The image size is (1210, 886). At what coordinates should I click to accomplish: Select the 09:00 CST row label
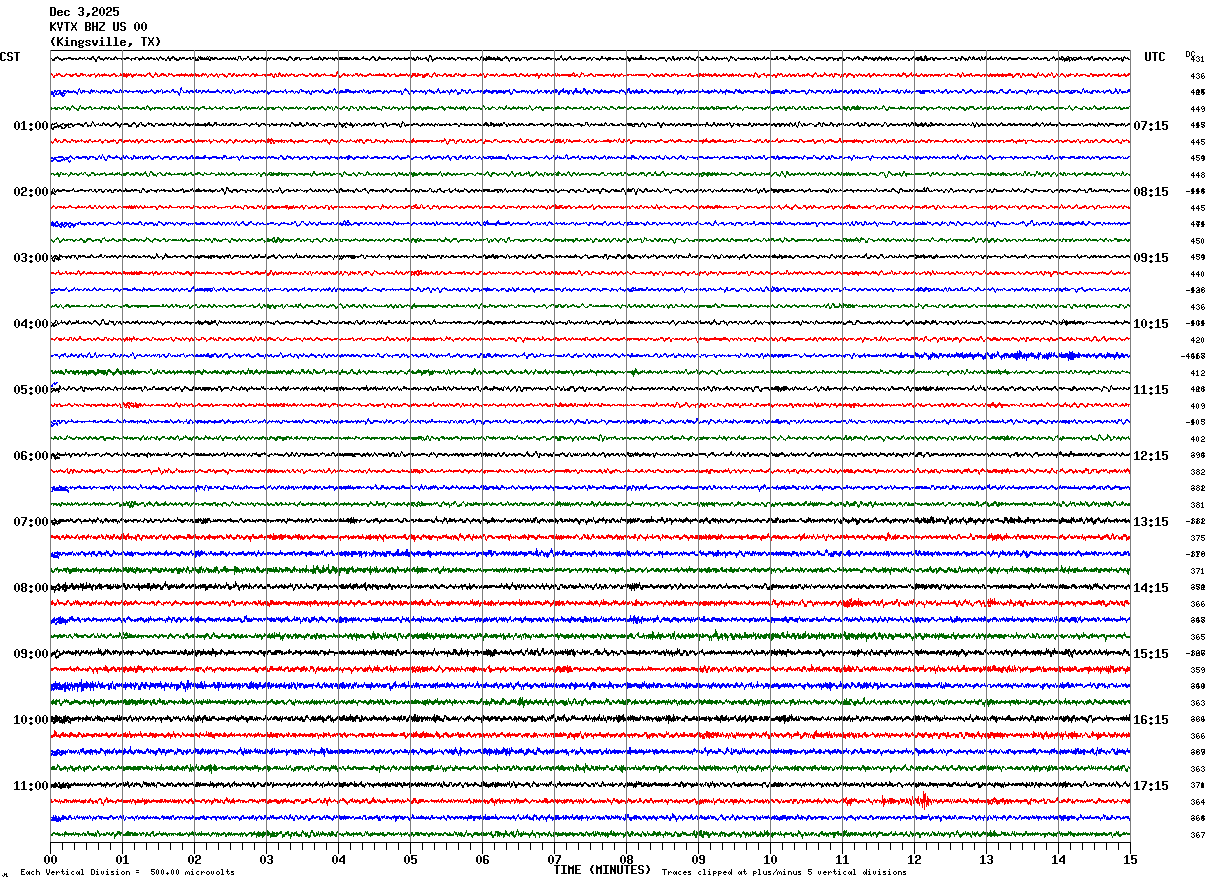pos(31,654)
